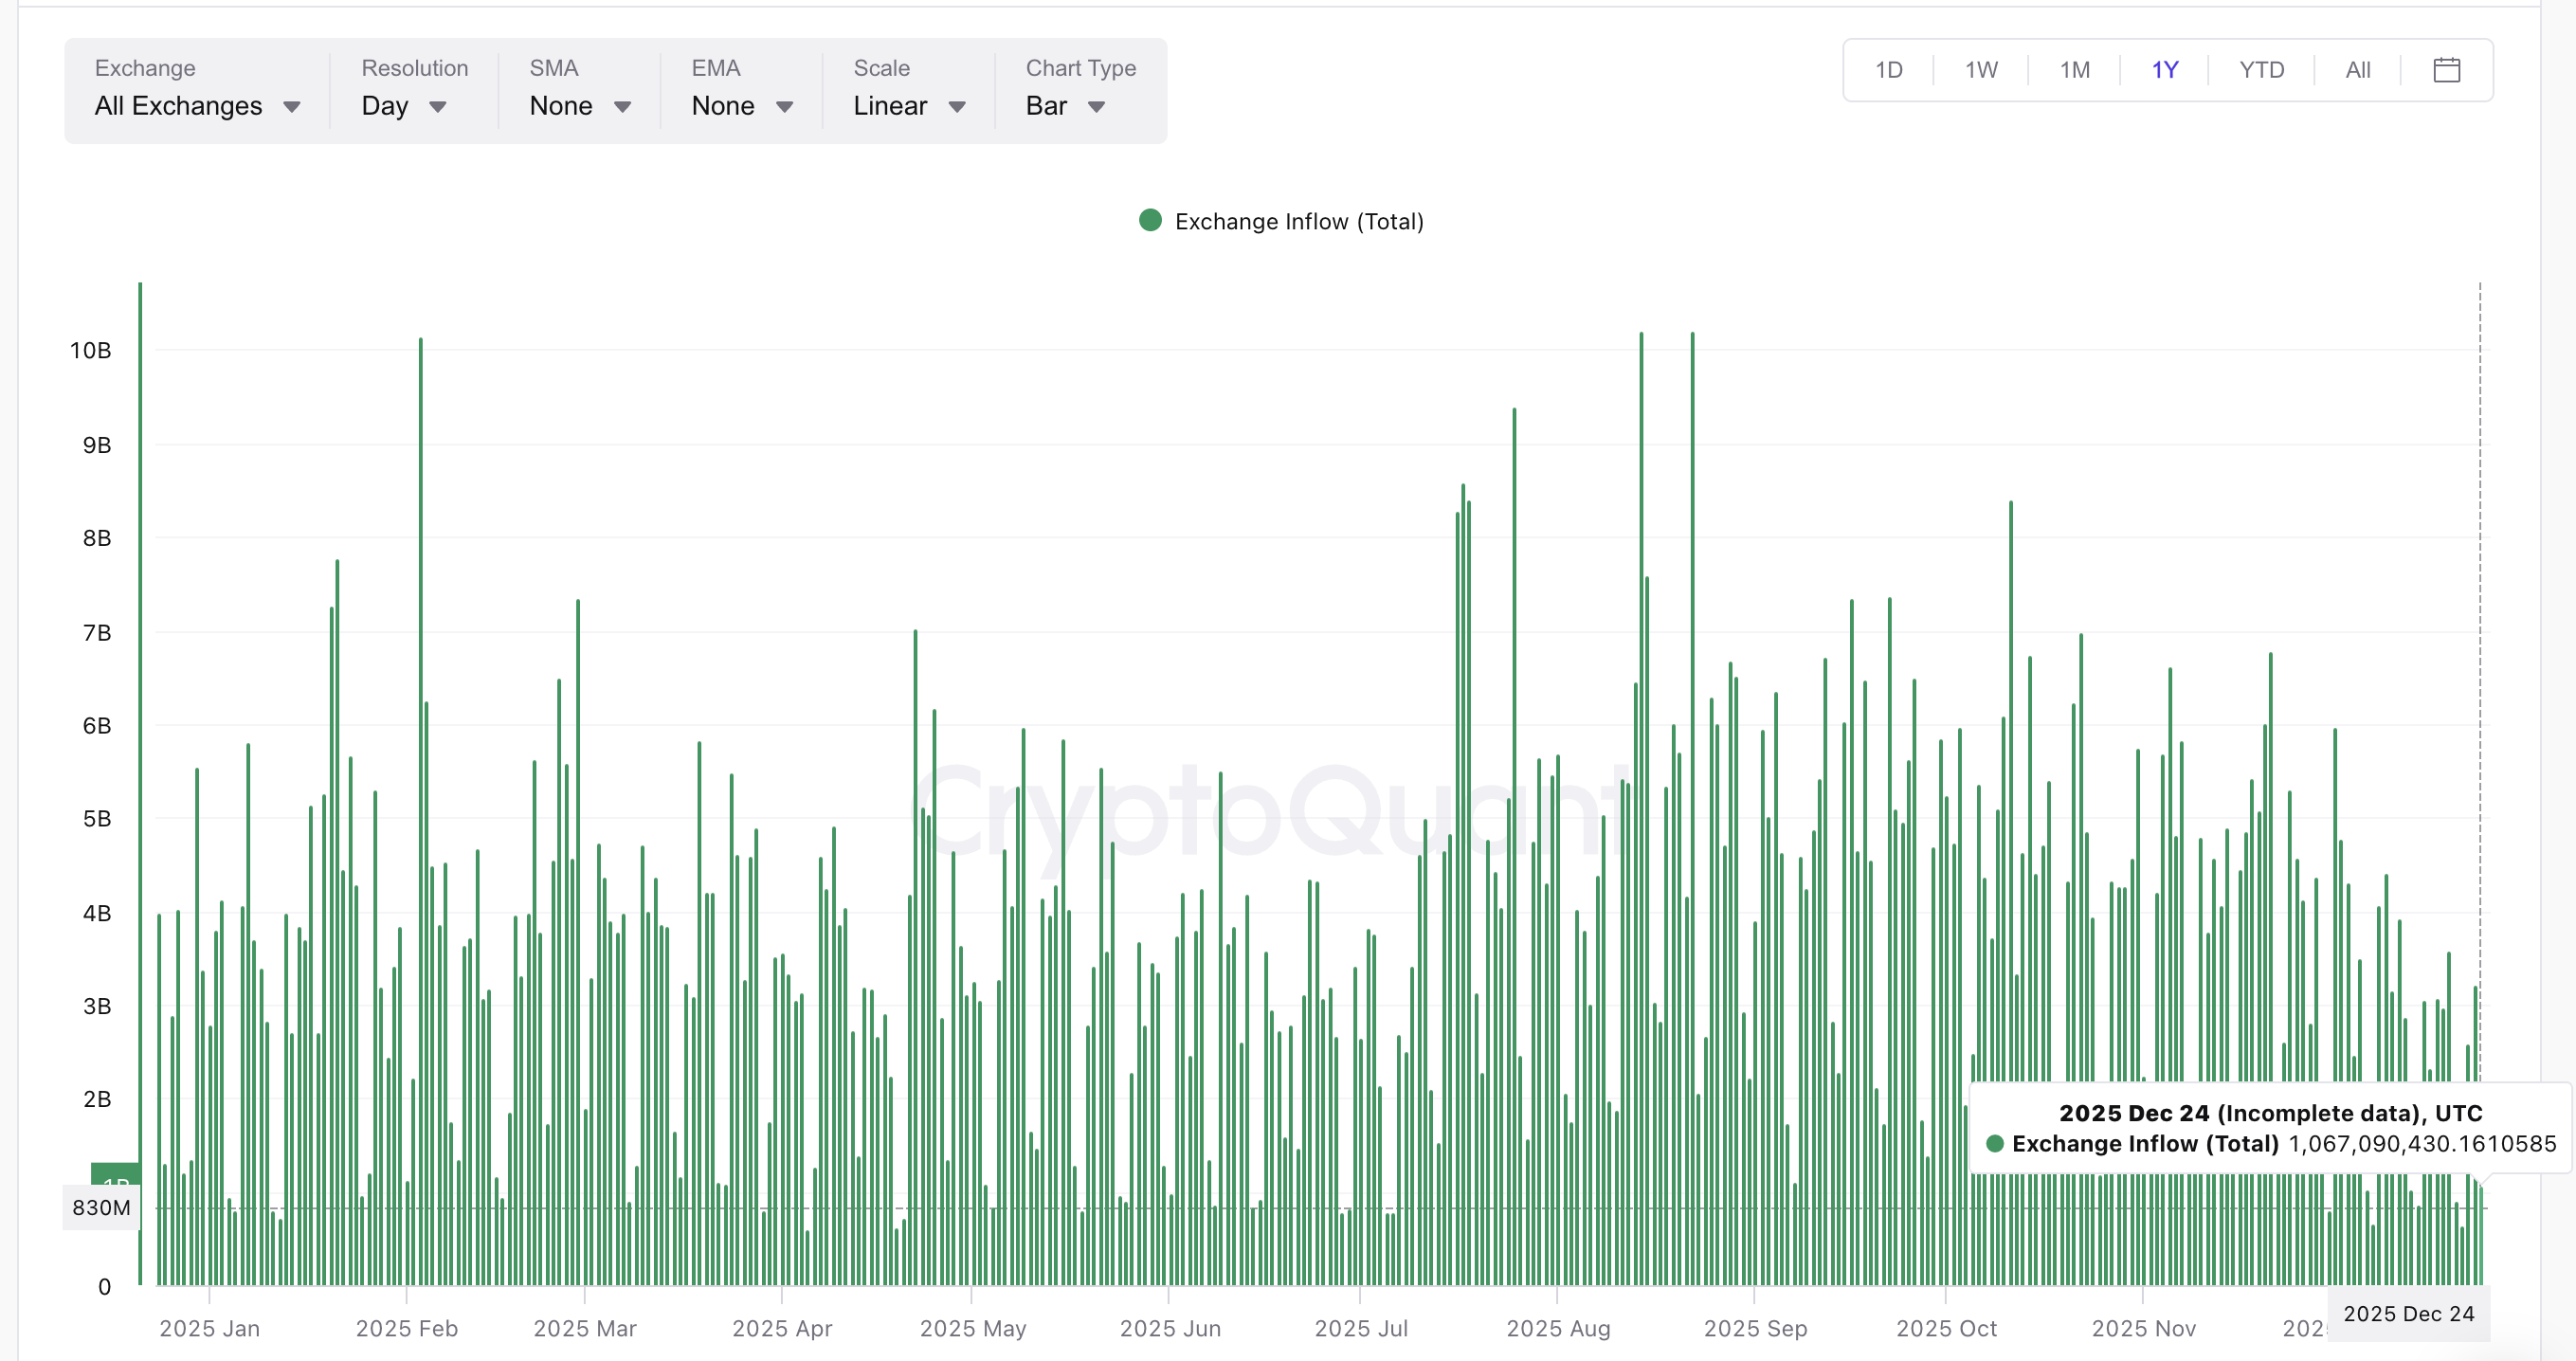Click the green Exchange Inflow legend dot
This screenshot has height=1361, width=2576.
coord(1151,220)
